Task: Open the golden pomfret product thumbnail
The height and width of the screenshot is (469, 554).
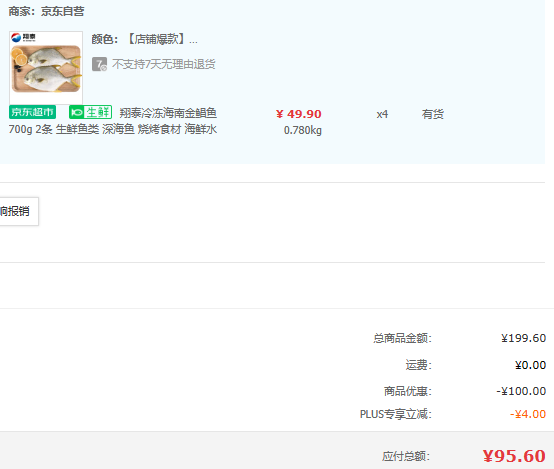Action: point(46,67)
